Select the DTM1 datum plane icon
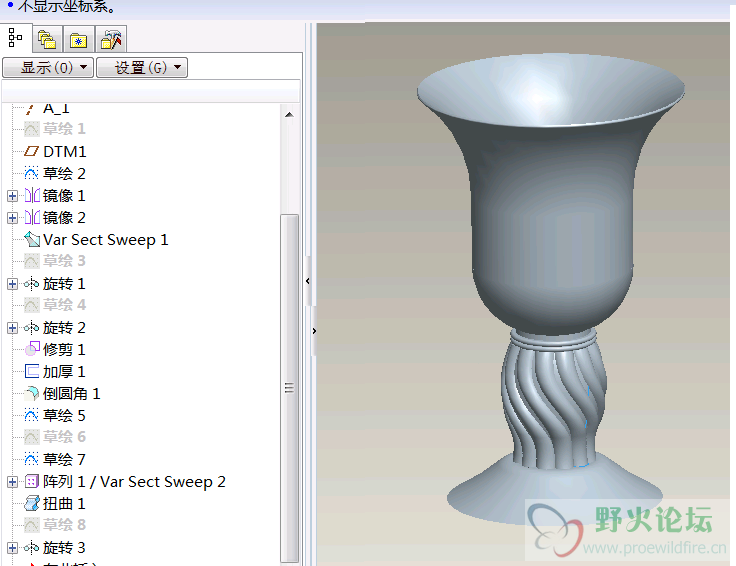 coord(31,151)
